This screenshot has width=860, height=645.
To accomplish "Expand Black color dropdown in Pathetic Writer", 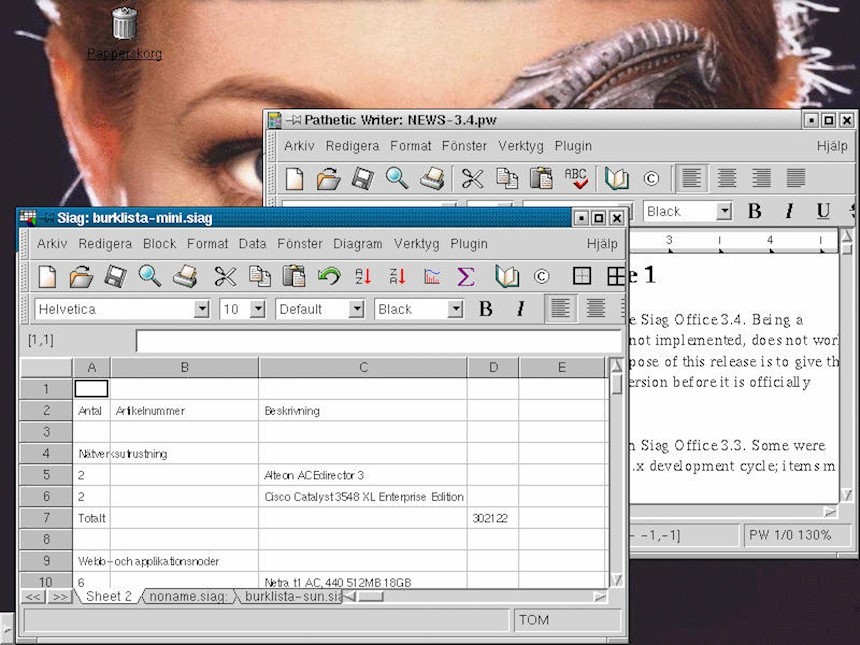I will point(725,211).
